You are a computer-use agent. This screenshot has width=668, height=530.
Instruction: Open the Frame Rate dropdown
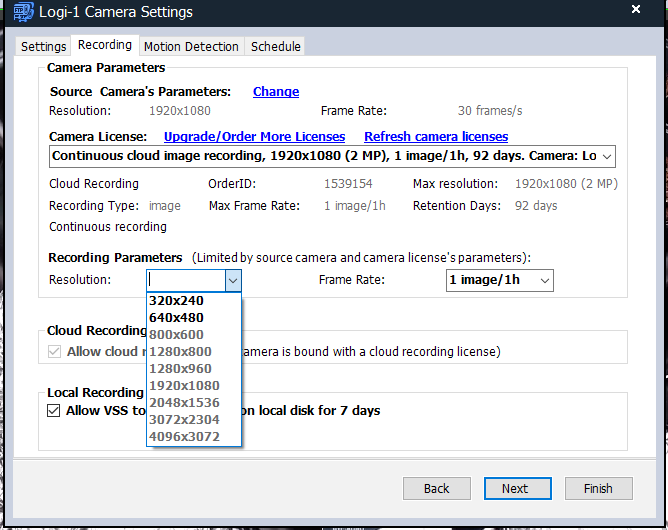click(544, 281)
